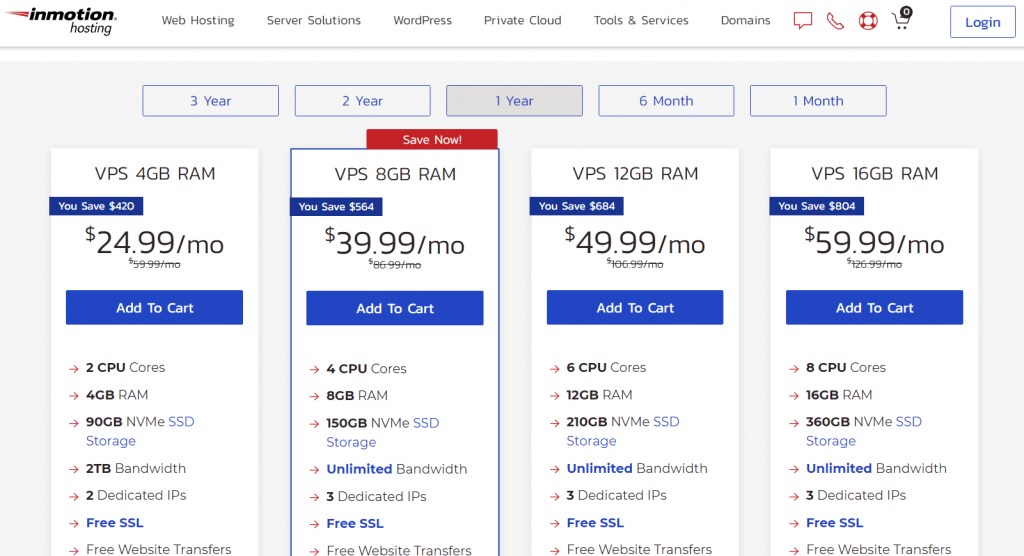Open the Web Hosting menu
Screen dimensions: 1024x556
198,20
